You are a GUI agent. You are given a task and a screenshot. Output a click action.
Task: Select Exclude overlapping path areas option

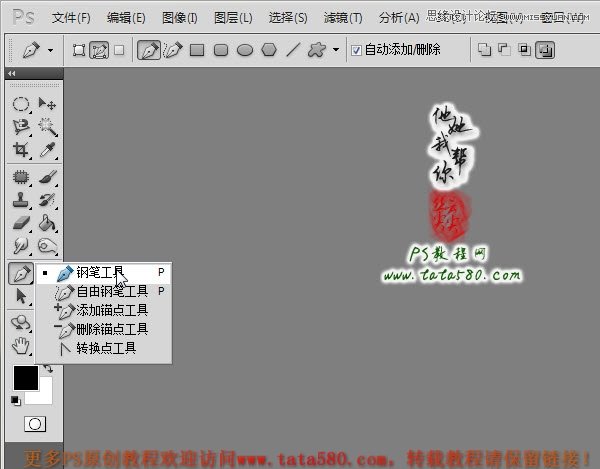[x=545, y=50]
